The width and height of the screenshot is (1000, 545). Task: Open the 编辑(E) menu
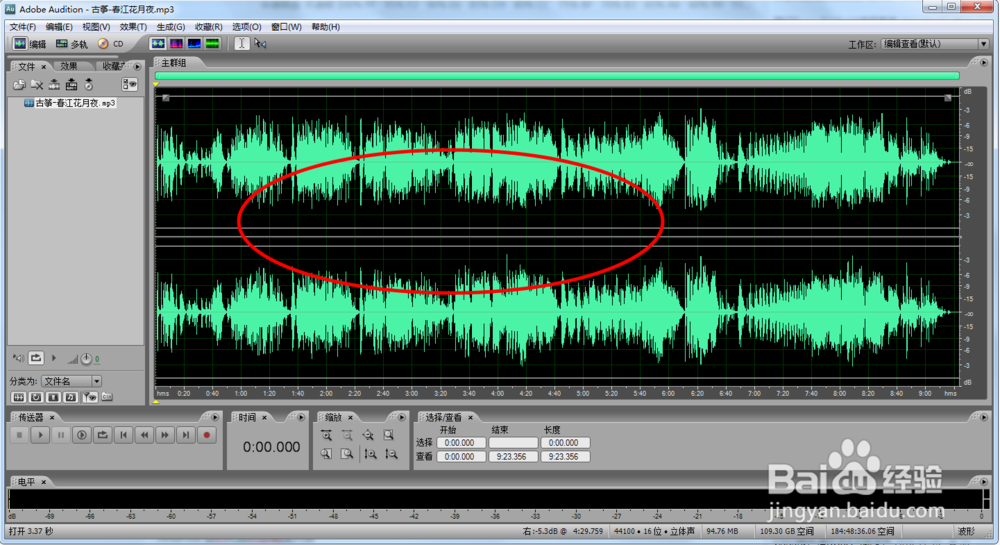coord(59,27)
